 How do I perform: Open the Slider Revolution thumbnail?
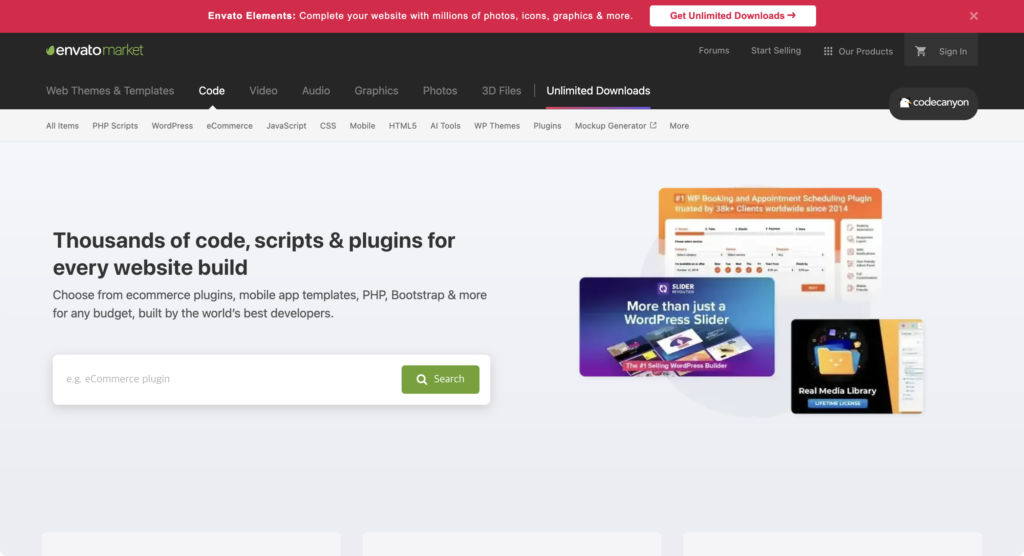tap(677, 327)
